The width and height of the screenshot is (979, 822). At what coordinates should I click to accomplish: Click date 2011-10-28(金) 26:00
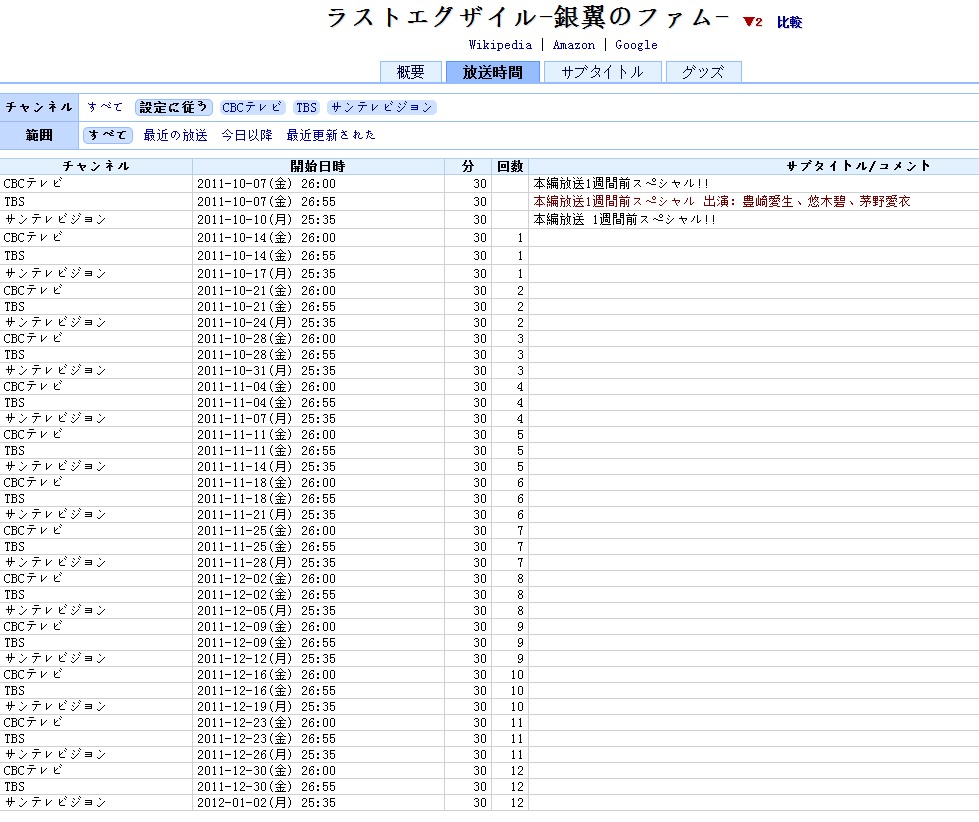267,339
